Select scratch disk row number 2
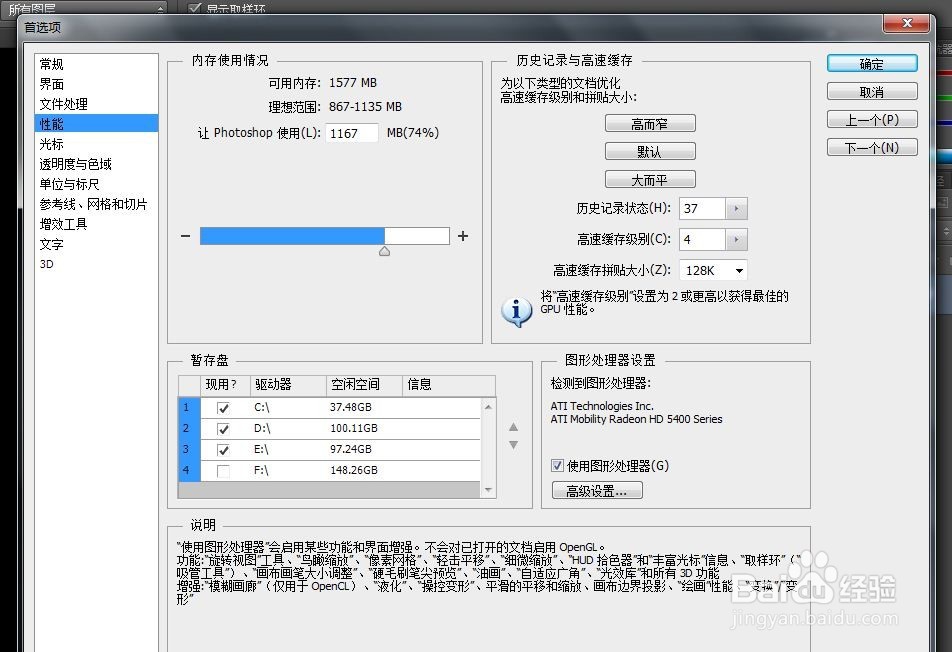This screenshot has height=652, width=952. (189, 429)
